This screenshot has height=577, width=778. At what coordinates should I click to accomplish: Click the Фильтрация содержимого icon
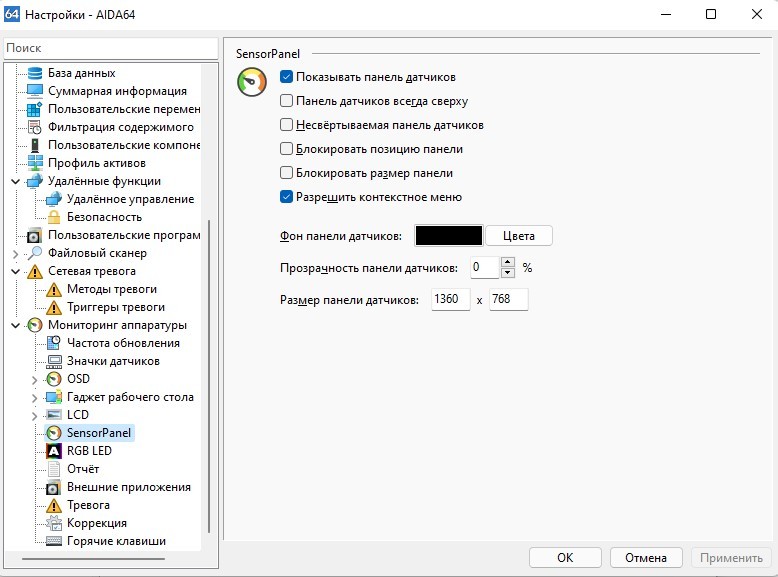(x=35, y=127)
